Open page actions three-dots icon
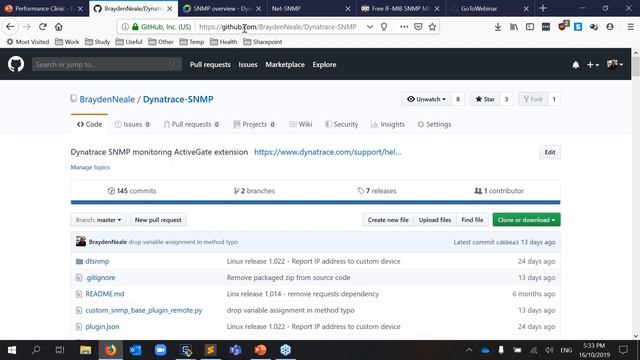 [x=404, y=27]
